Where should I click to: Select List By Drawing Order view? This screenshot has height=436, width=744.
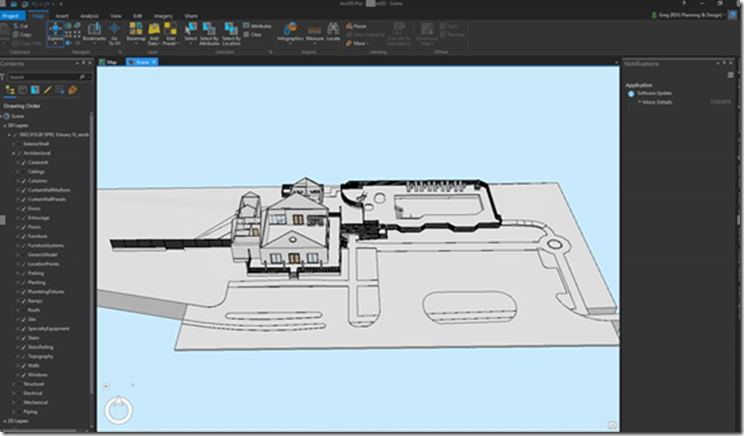[x=9, y=90]
